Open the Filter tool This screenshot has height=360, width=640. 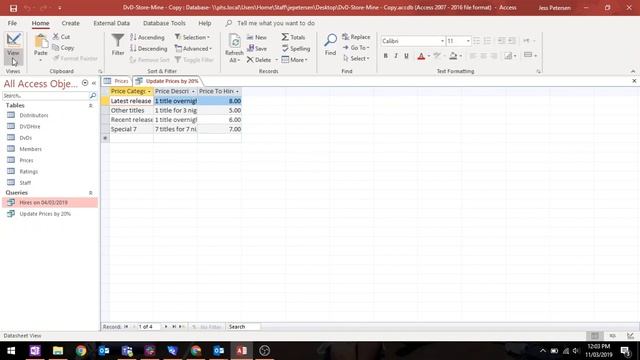coord(118,44)
